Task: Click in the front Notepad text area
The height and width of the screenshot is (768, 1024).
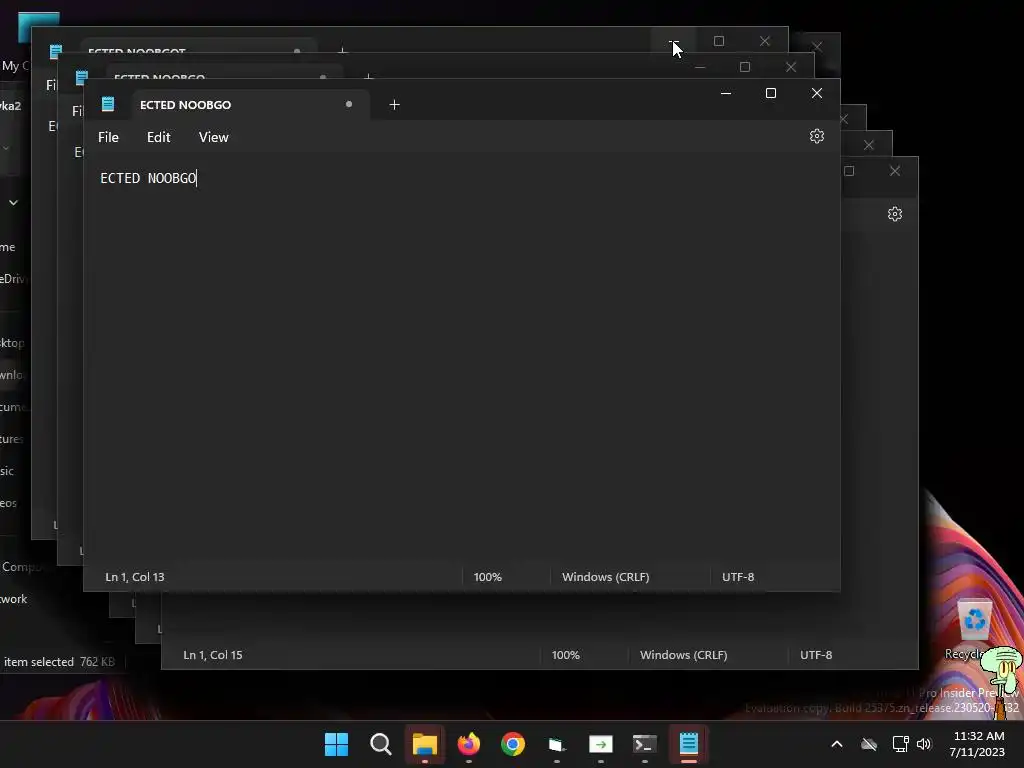Action: (x=461, y=359)
